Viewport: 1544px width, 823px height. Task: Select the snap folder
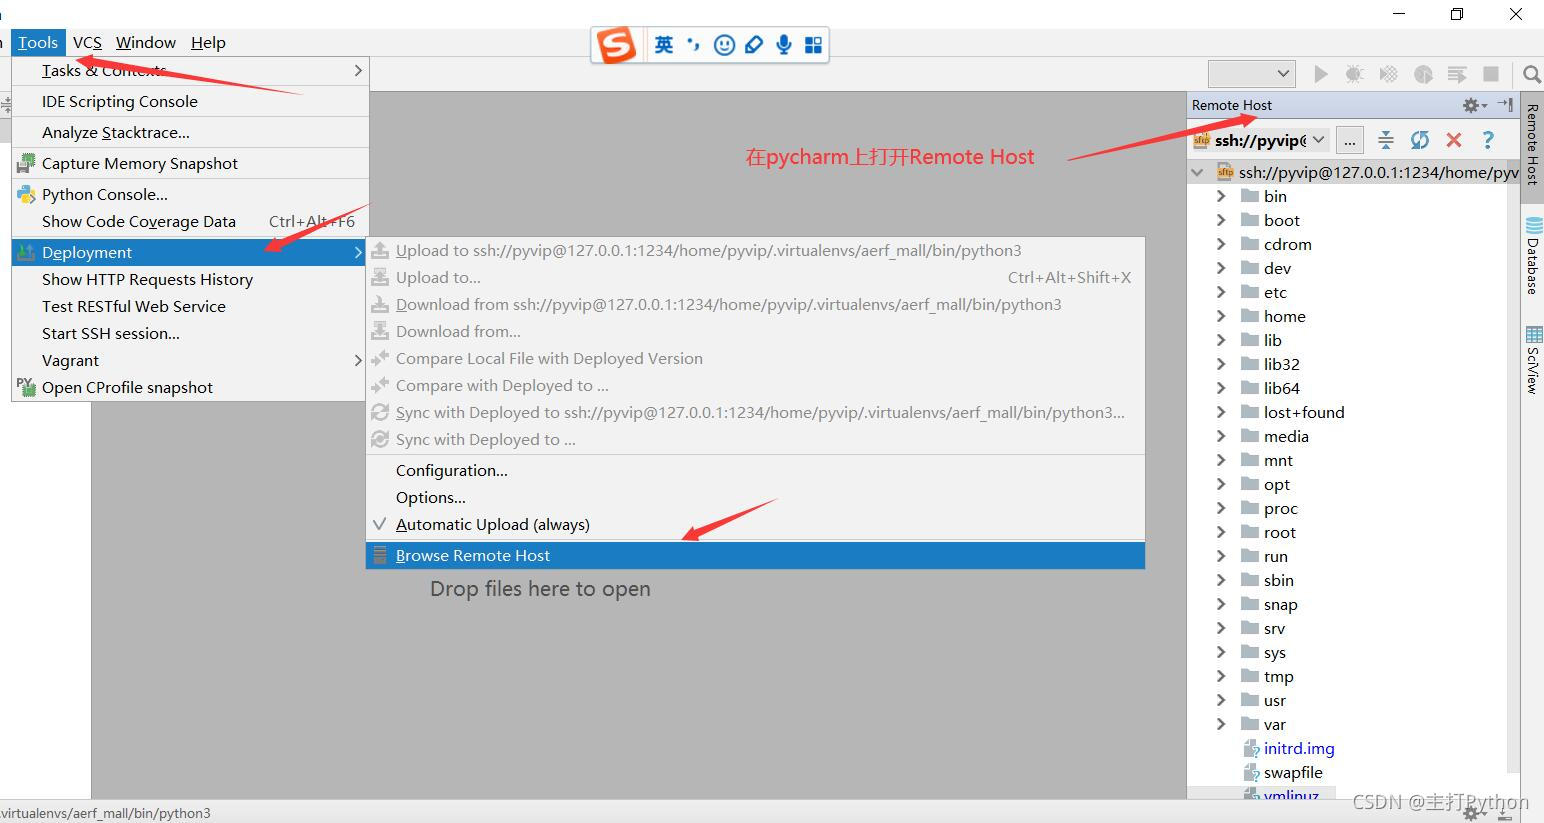tap(1280, 604)
